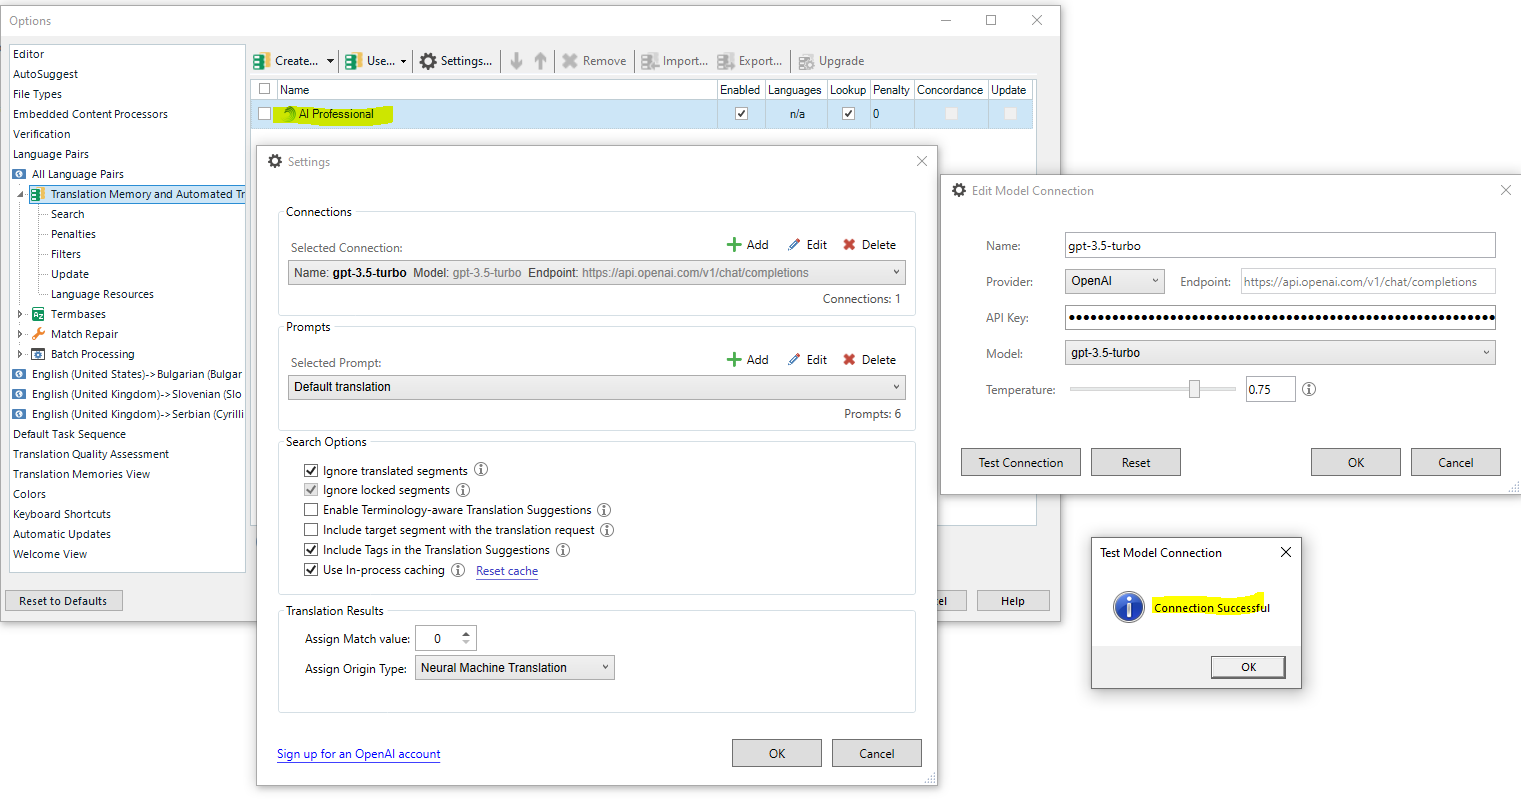Expand the Selected Connection dropdown
The width and height of the screenshot is (1521, 806).
897,272
